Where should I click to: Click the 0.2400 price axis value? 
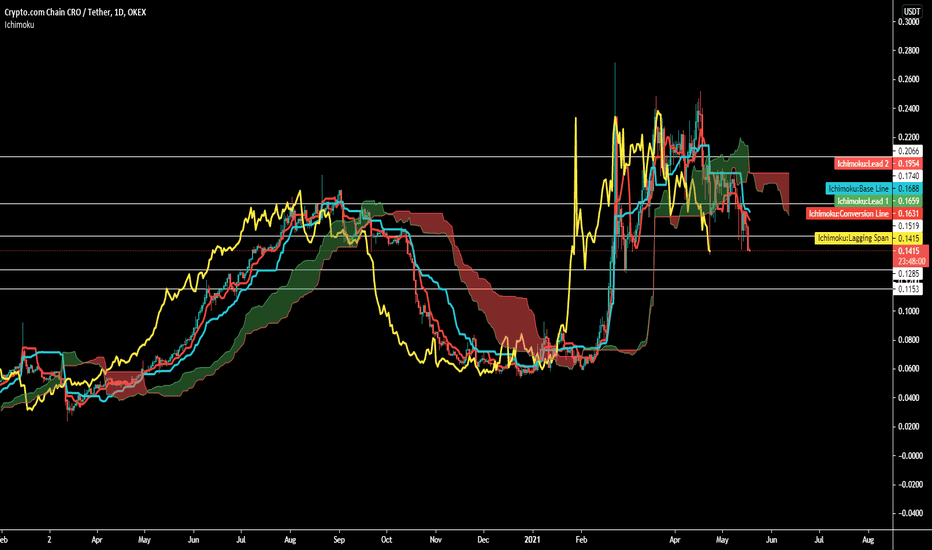[908, 109]
